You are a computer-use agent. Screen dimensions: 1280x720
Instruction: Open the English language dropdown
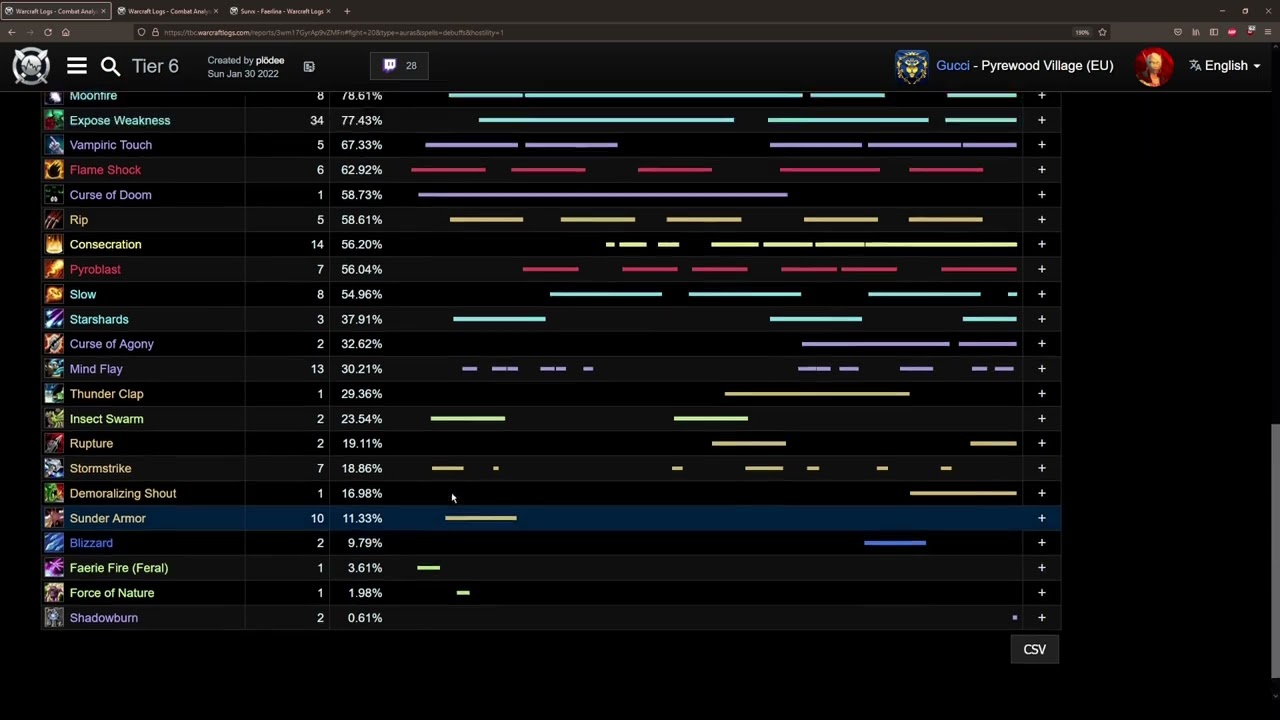tap(1225, 66)
